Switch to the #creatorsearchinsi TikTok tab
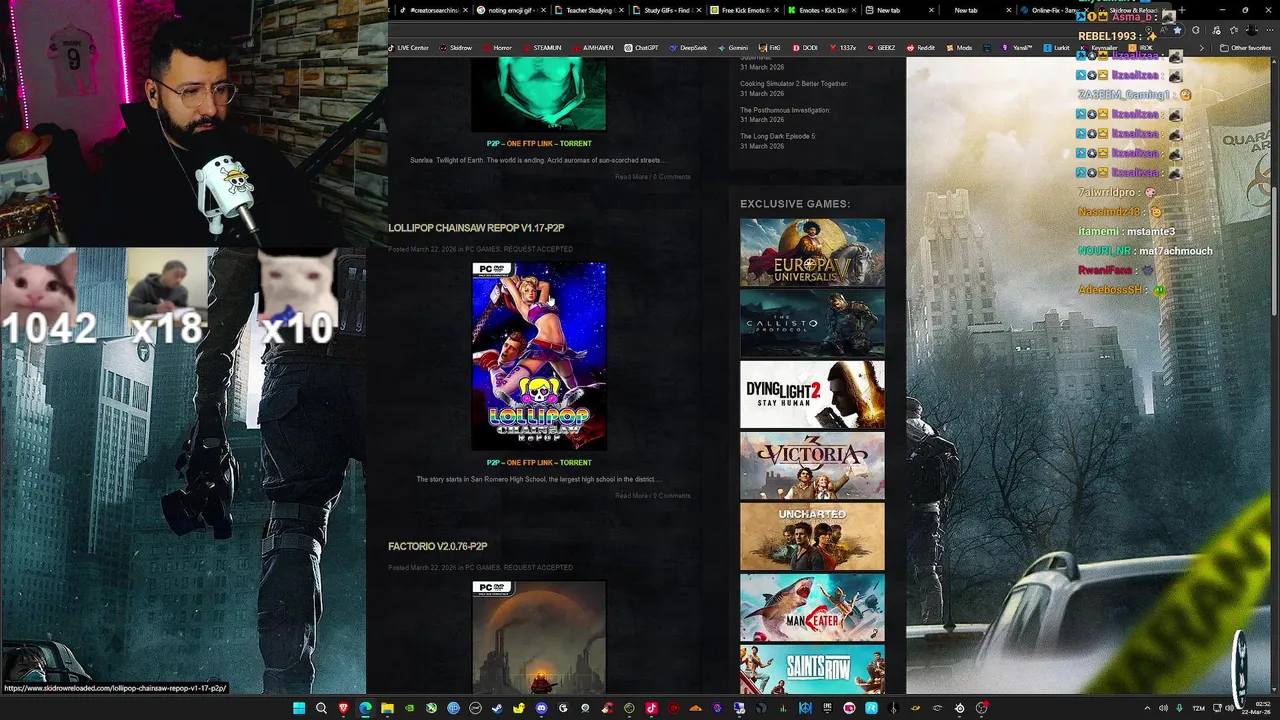This screenshot has height=720, width=1280. pyautogui.click(x=431, y=10)
